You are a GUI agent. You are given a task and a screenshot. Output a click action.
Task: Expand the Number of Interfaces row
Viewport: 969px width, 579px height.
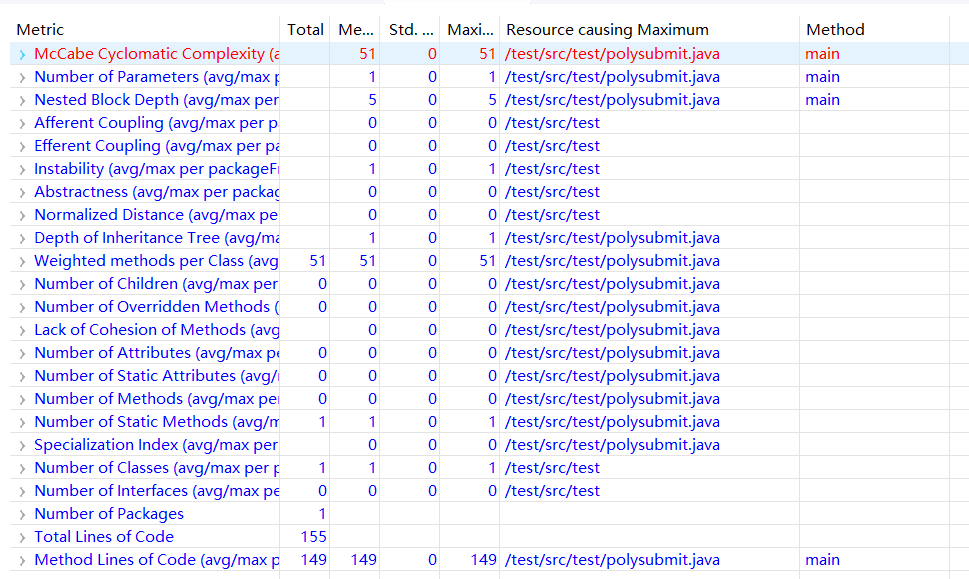coord(22,491)
